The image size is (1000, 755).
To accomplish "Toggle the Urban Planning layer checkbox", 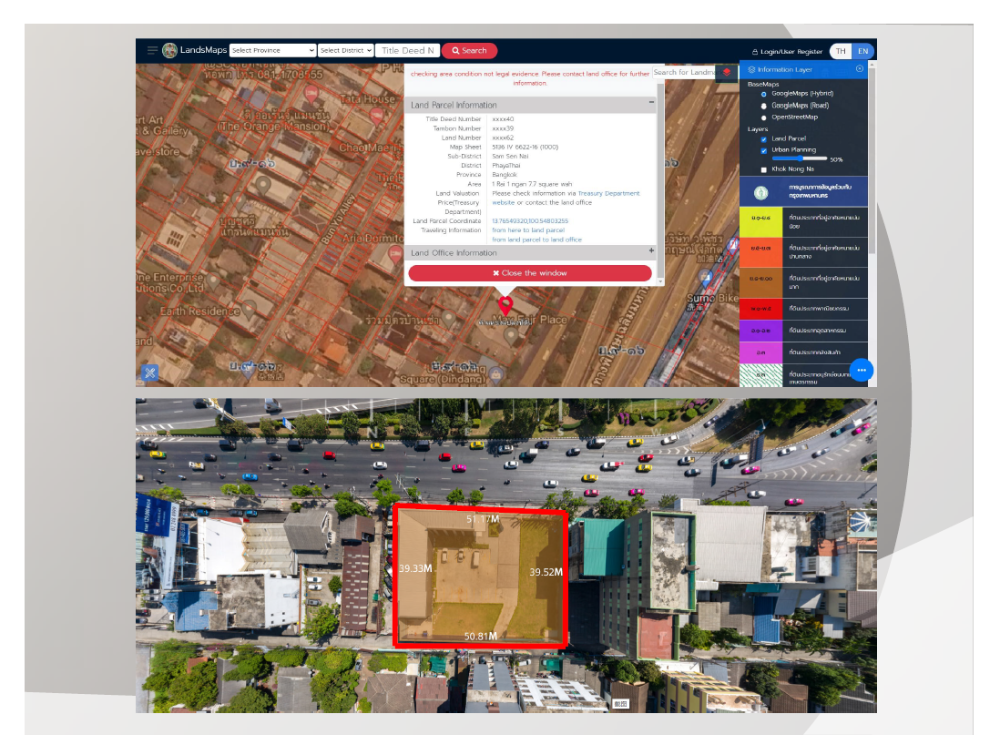I will click(763, 150).
